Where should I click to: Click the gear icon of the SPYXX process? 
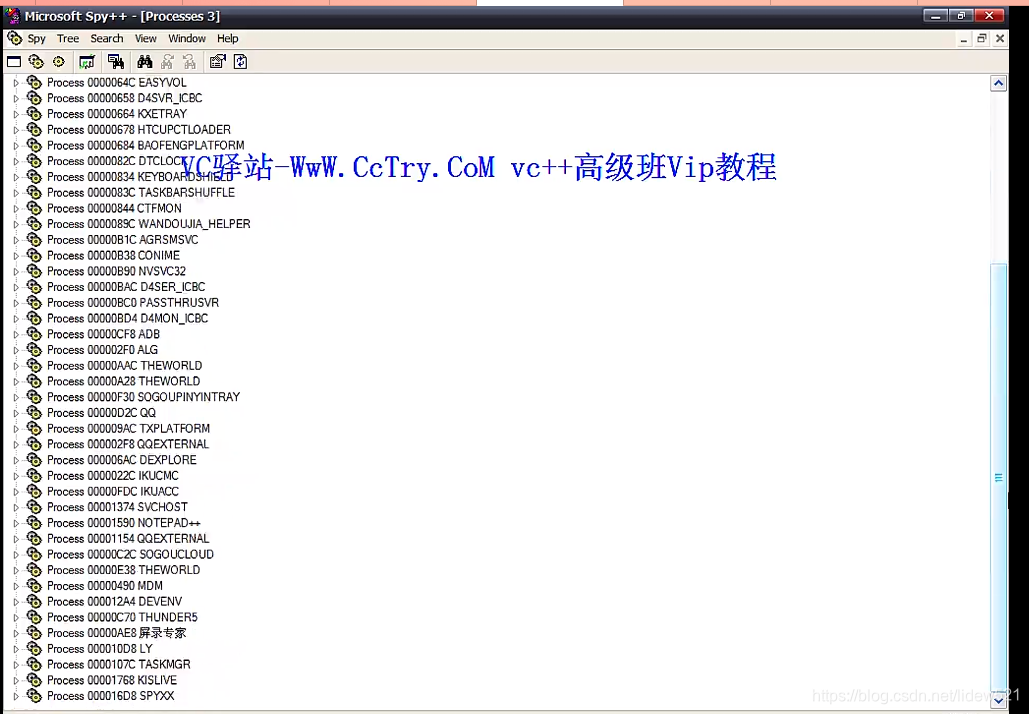[34, 696]
